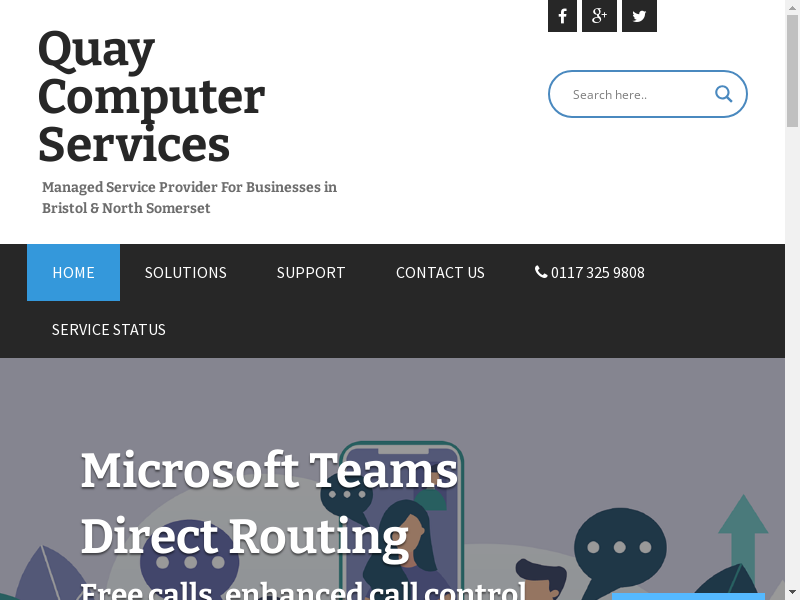Open the SOLUTIONS menu item
800x600 pixels.
(185, 272)
